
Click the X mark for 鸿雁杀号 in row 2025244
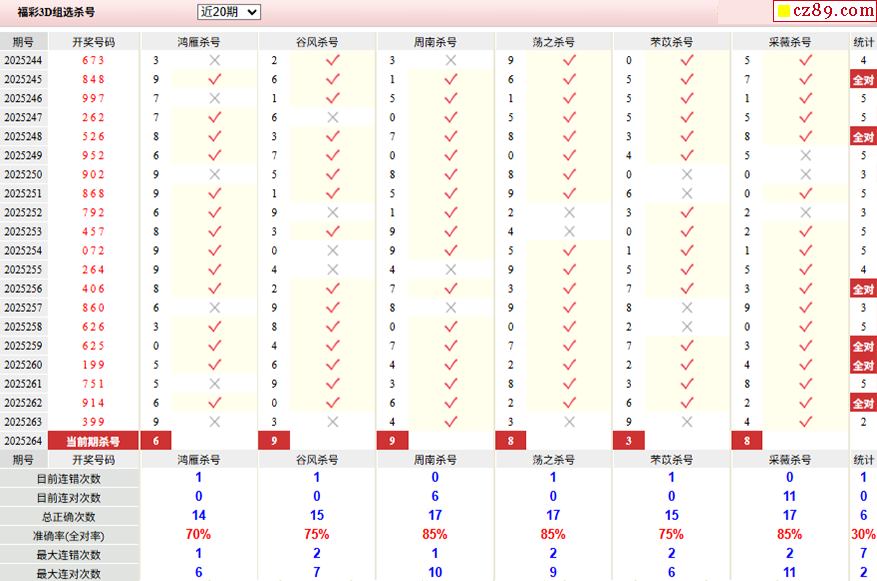[214, 60]
